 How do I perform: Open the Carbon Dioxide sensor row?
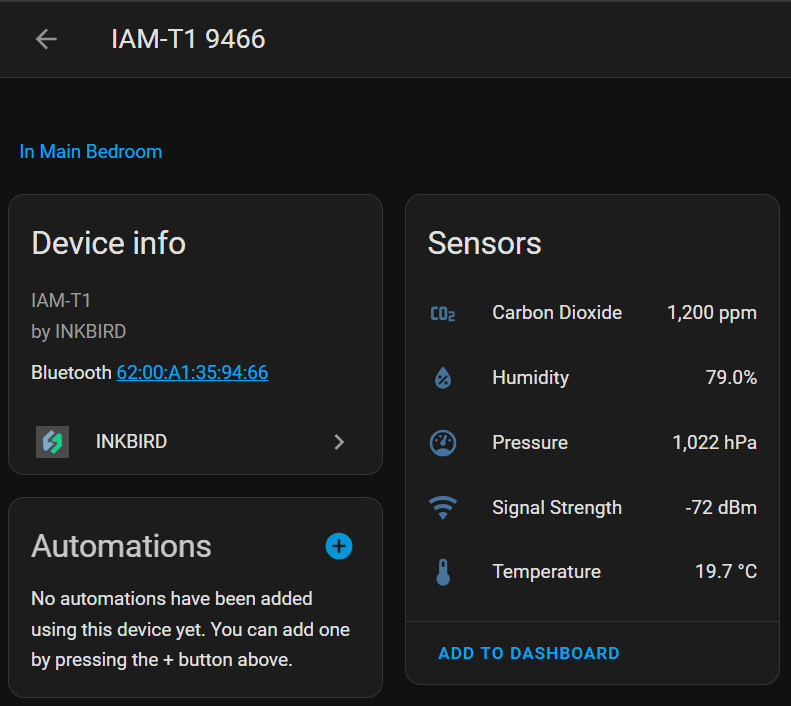[557, 313]
